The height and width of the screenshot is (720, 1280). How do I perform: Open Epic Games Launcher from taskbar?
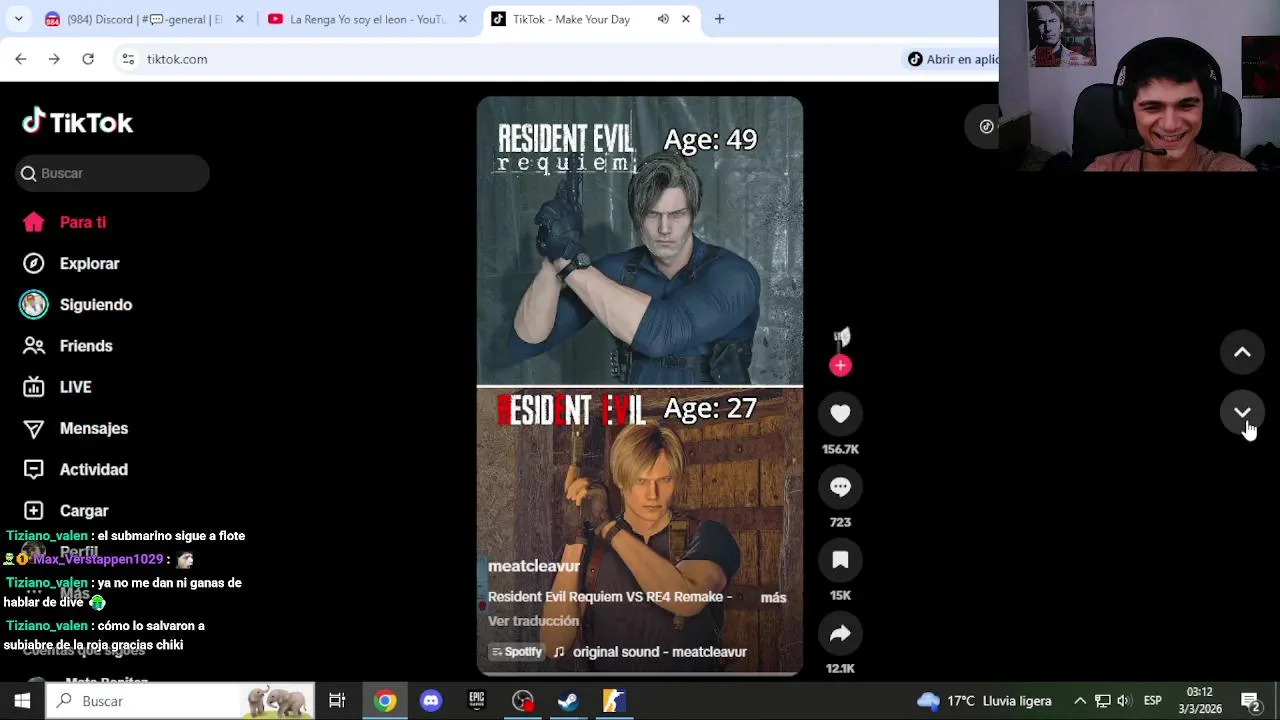pyautogui.click(x=477, y=701)
